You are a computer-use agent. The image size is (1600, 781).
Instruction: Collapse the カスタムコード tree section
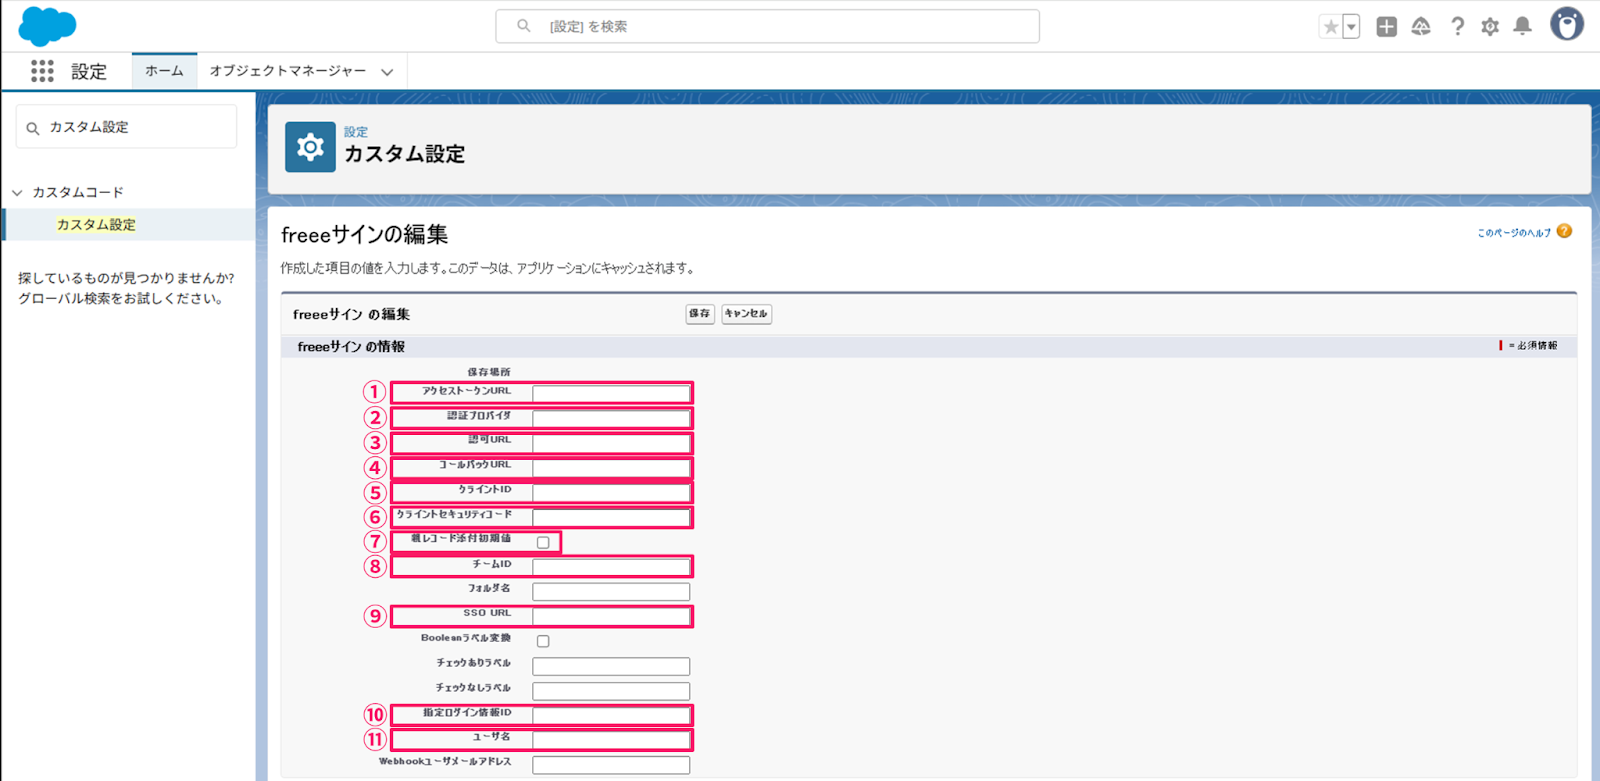coord(17,192)
